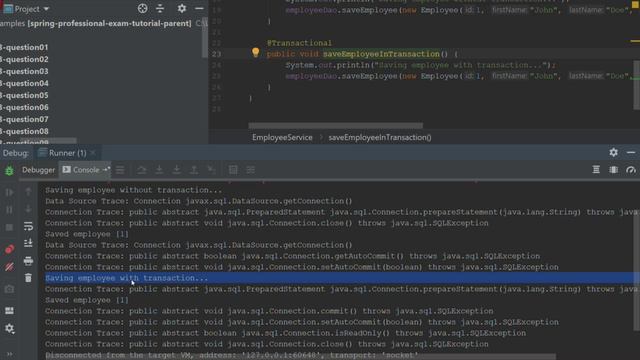Open Project panel settings gear
Screen dimensions: 640x360
182,8
